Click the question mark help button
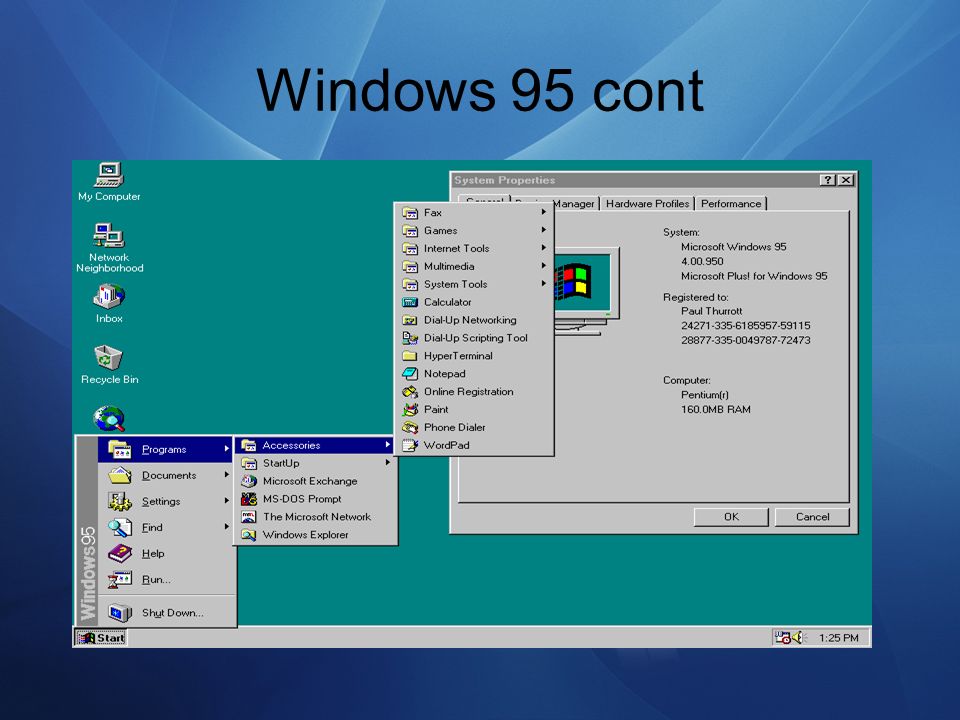 click(828, 180)
